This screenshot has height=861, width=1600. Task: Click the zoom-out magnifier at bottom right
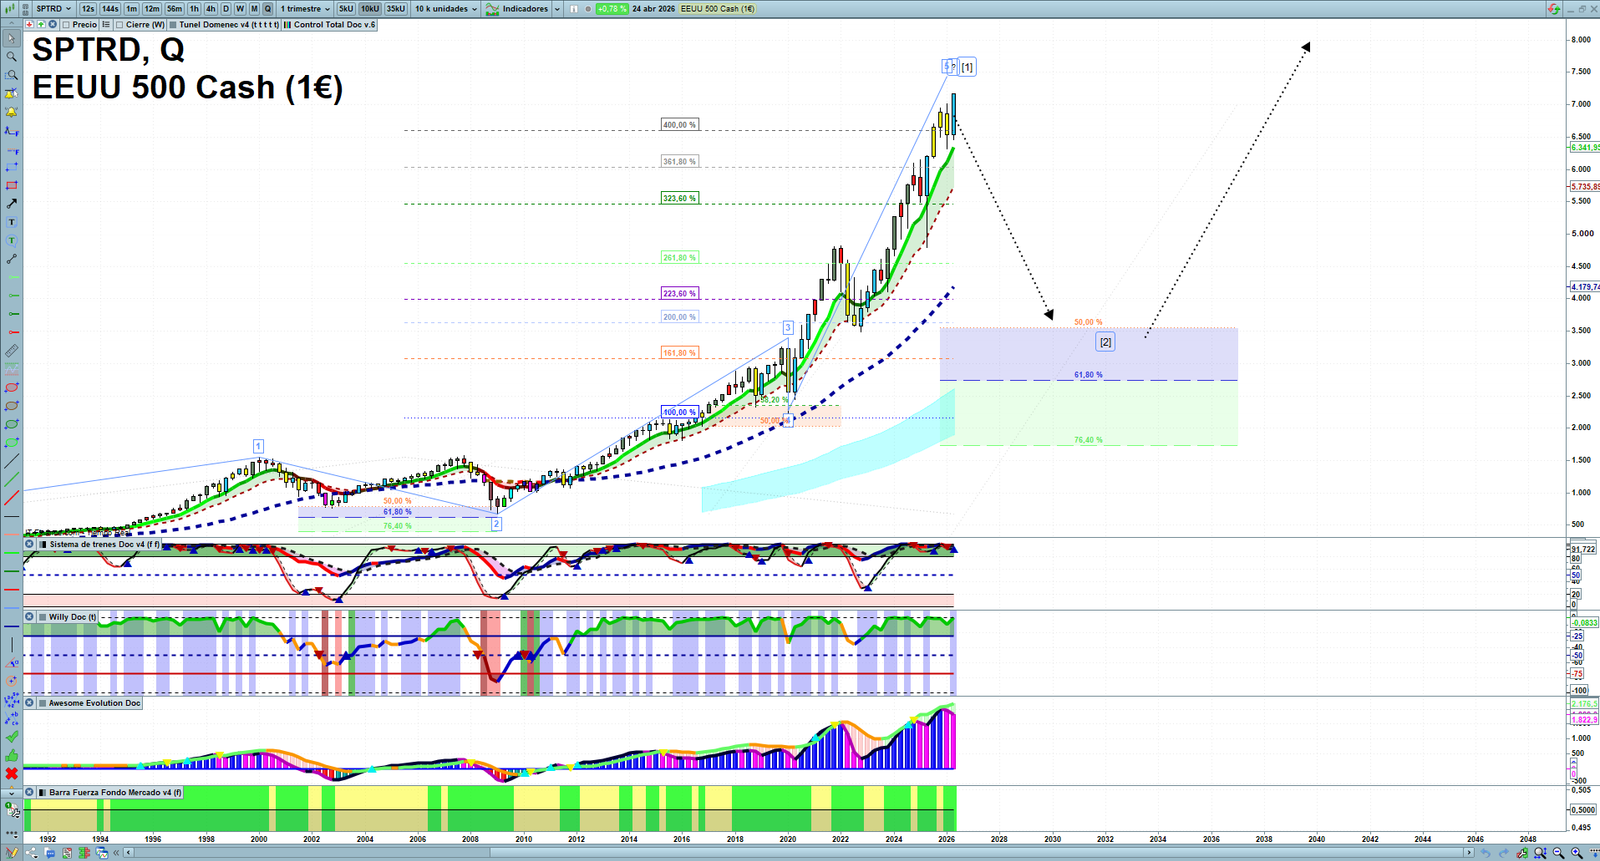1559,853
